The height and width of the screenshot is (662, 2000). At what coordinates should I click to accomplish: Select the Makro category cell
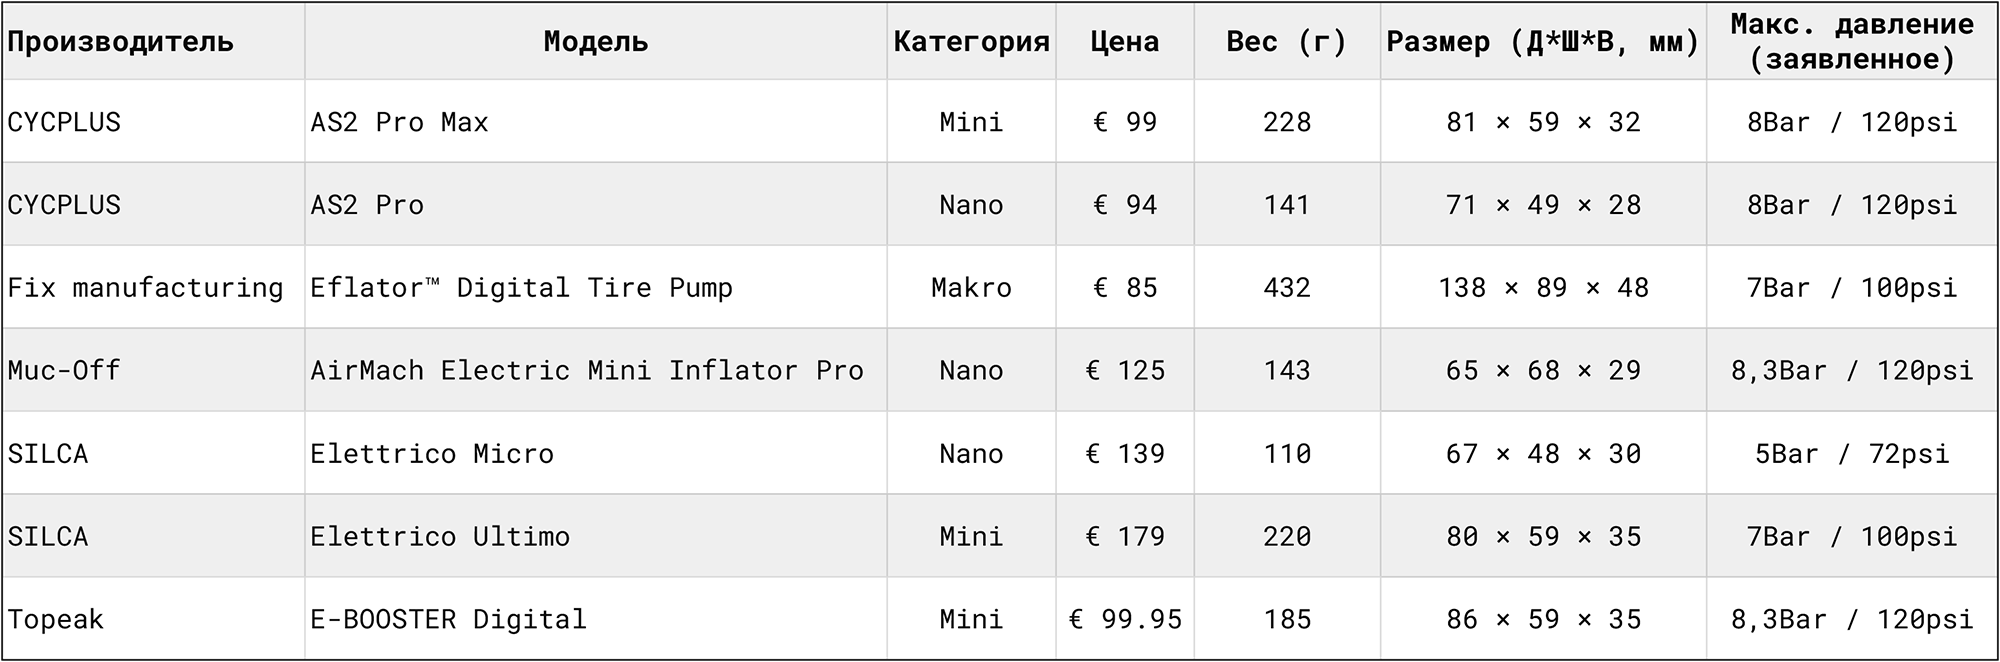tap(971, 288)
